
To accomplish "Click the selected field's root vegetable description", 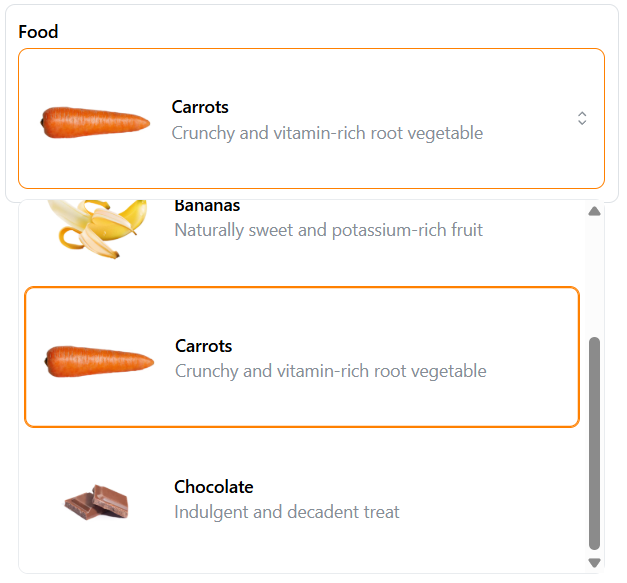I will [x=327, y=133].
